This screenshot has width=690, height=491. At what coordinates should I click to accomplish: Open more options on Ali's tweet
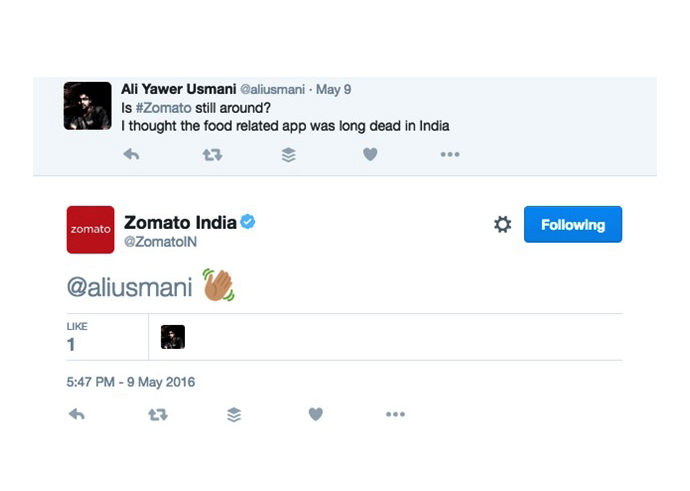[450, 155]
